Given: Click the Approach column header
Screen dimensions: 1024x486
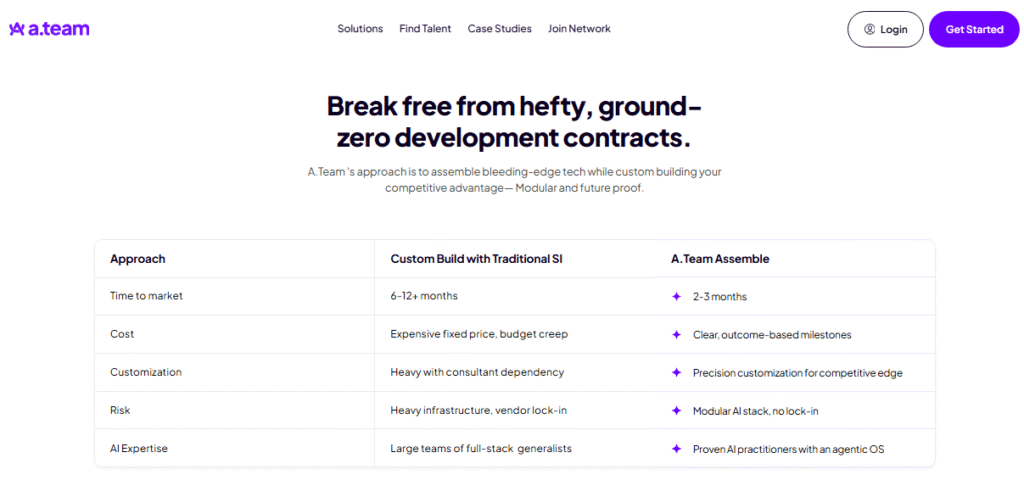Looking at the screenshot, I should 138,259.
